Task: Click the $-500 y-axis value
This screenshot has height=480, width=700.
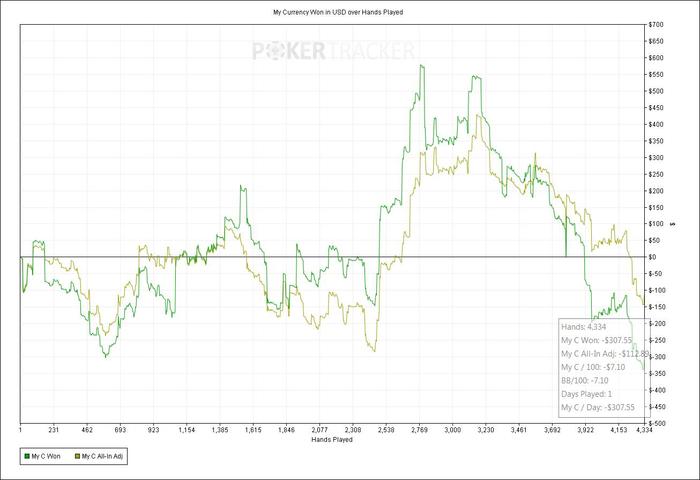Action: tap(656, 423)
